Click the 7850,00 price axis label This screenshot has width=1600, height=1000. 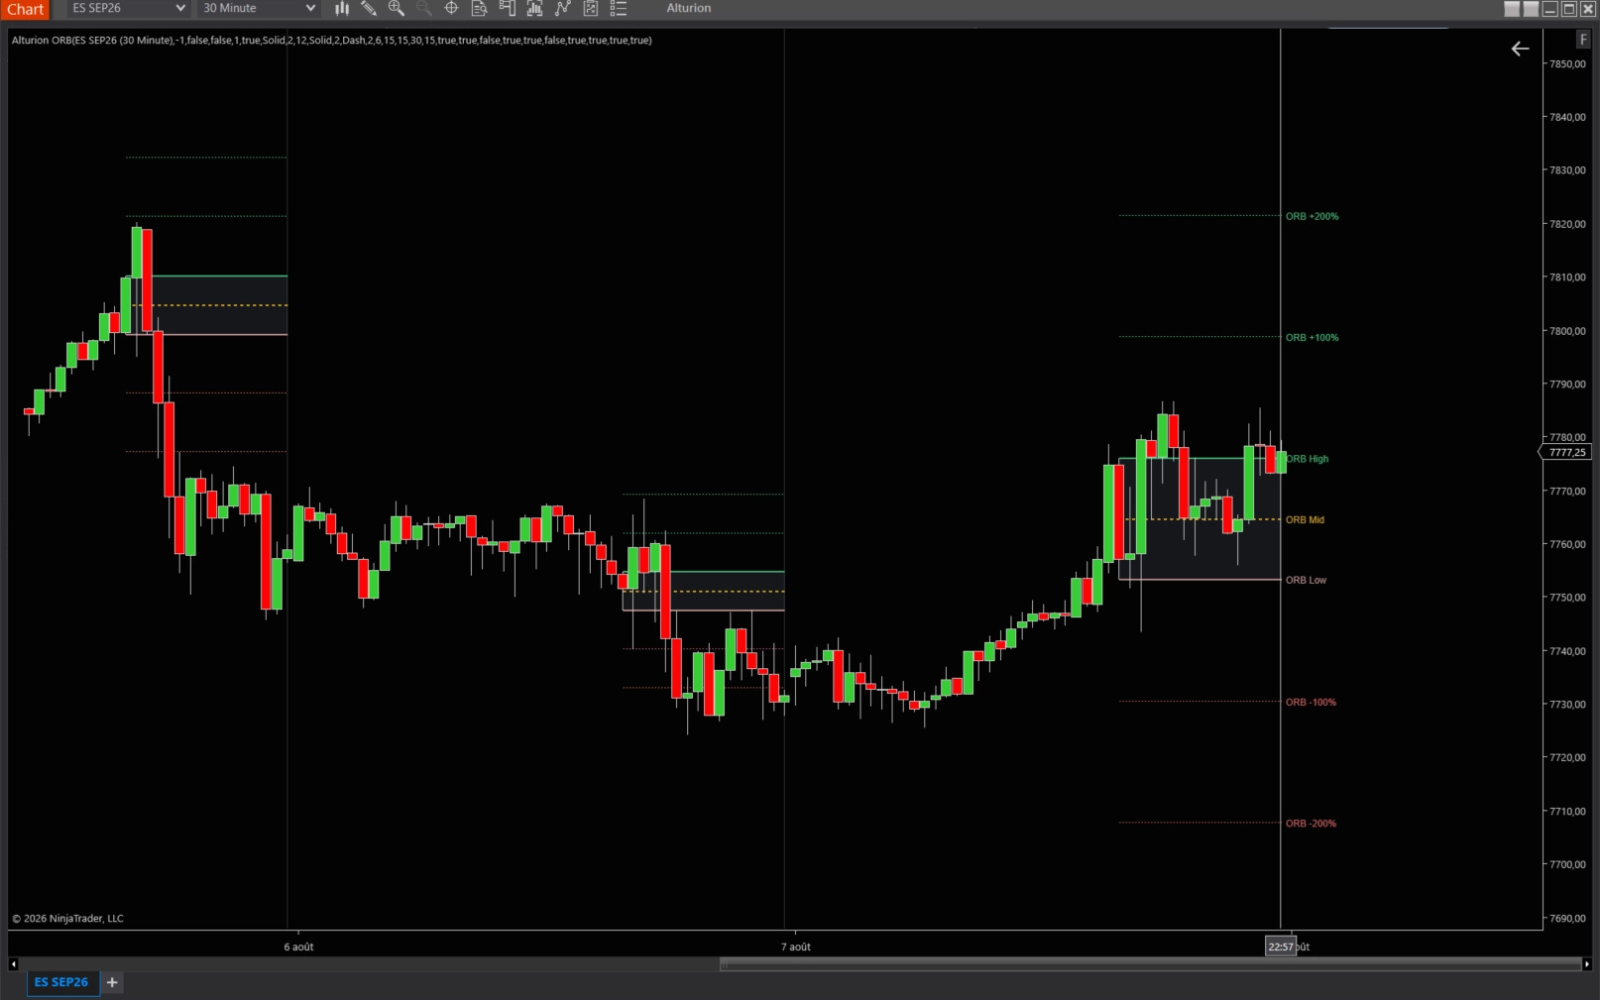point(1567,64)
